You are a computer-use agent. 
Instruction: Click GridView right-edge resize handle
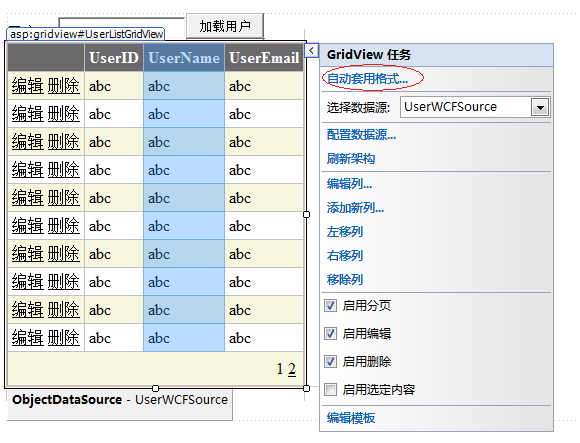306,214
